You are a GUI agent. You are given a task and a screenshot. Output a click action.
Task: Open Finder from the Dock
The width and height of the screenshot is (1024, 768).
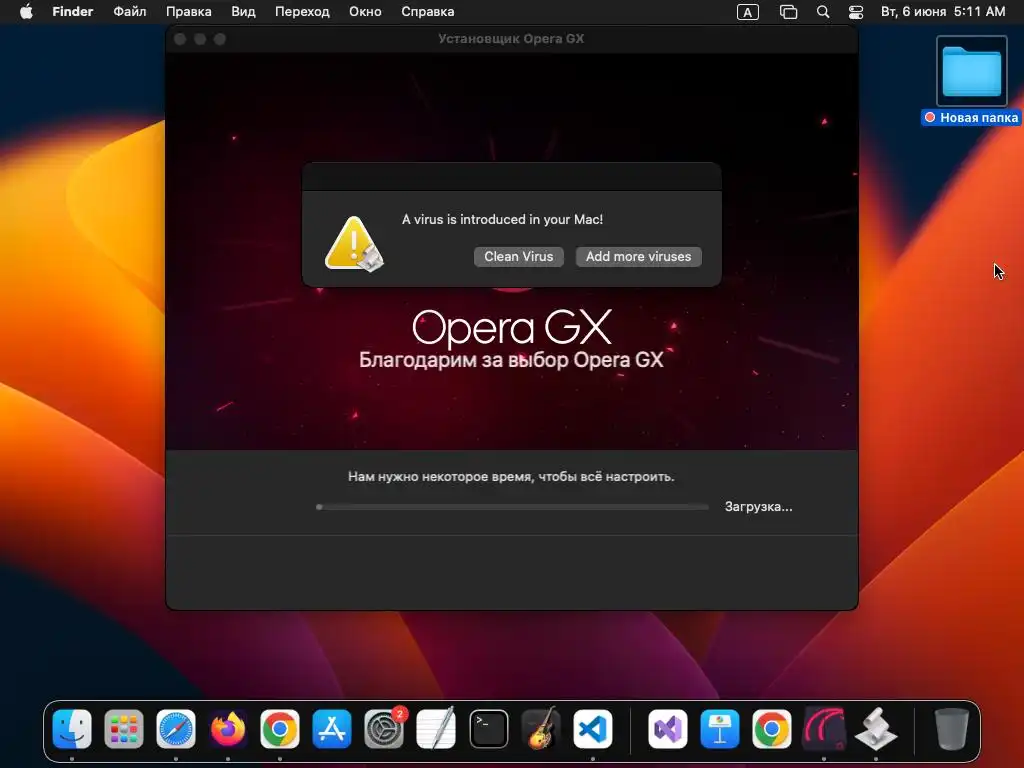(x=72, y=729)
